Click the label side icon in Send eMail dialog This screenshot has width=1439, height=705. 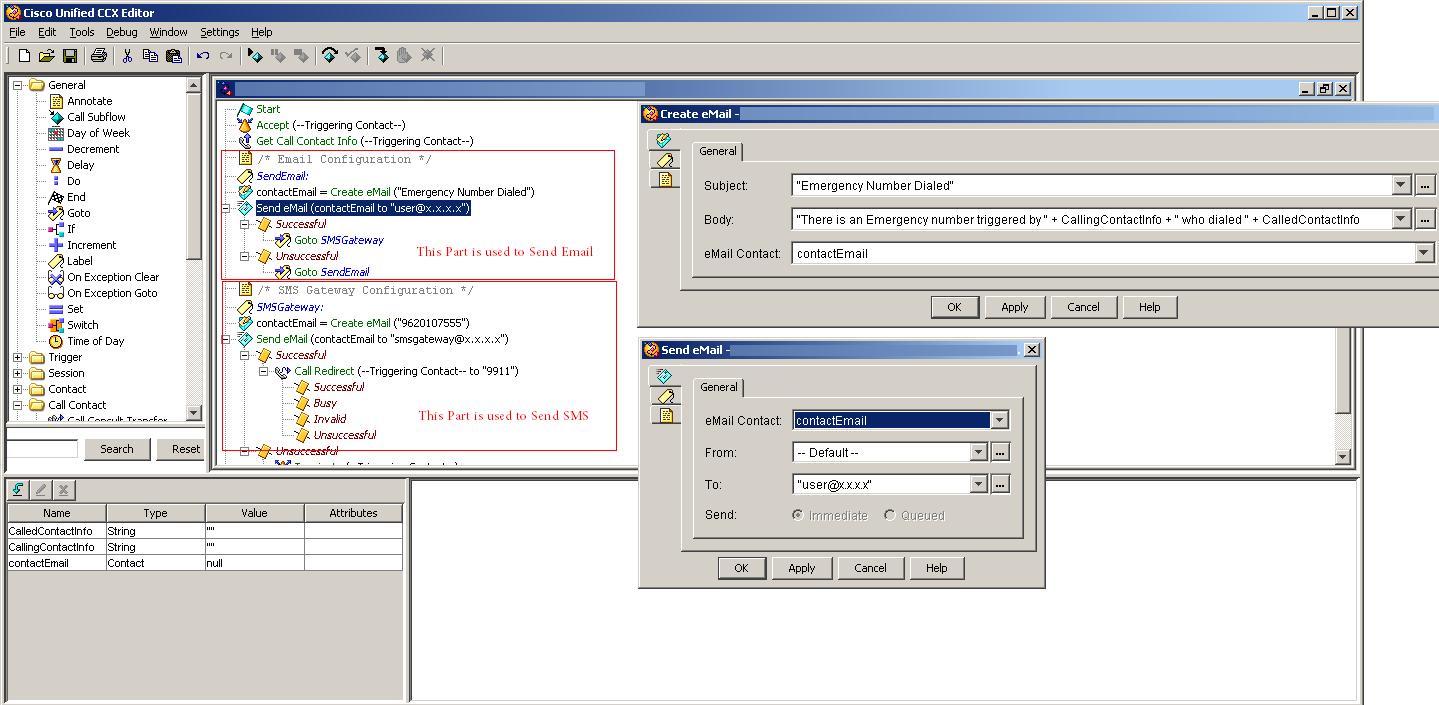pyautogui.click(x=664, y=396)
